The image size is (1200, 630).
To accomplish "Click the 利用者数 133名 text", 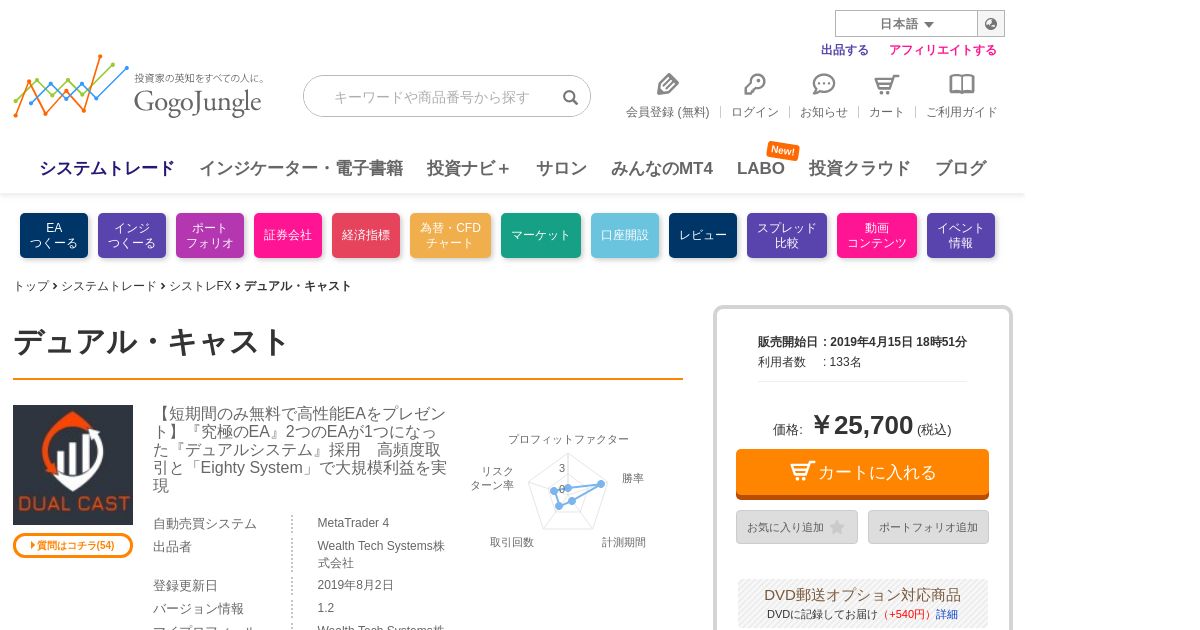I will pyautogui.click(x=809, y=362).
